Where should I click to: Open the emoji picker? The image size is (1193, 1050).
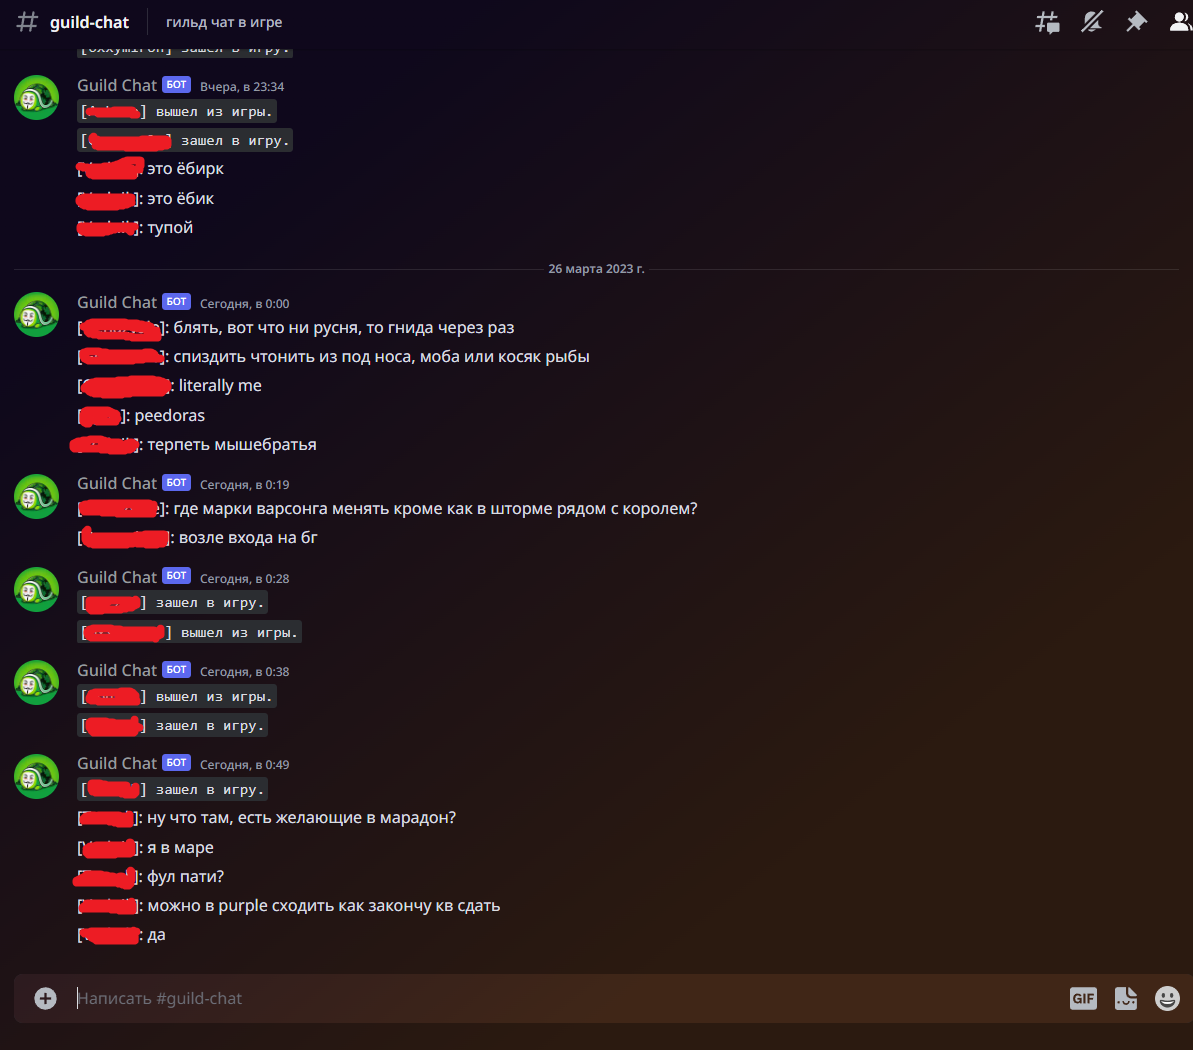point(1167,998)
